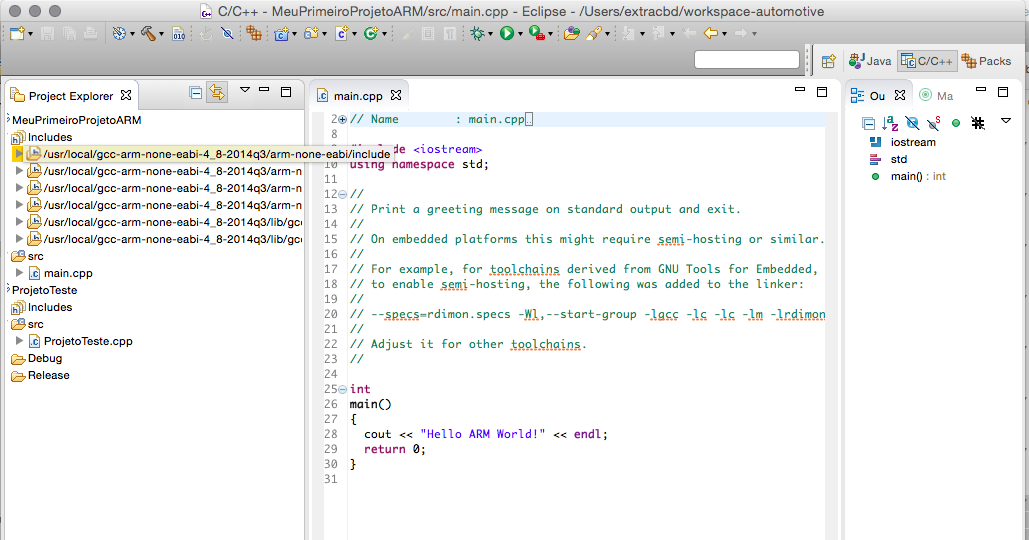This screenshot has height=540, width=1029.
Task: Click the yellow Back arrow icon
Action: click(711, 33)
